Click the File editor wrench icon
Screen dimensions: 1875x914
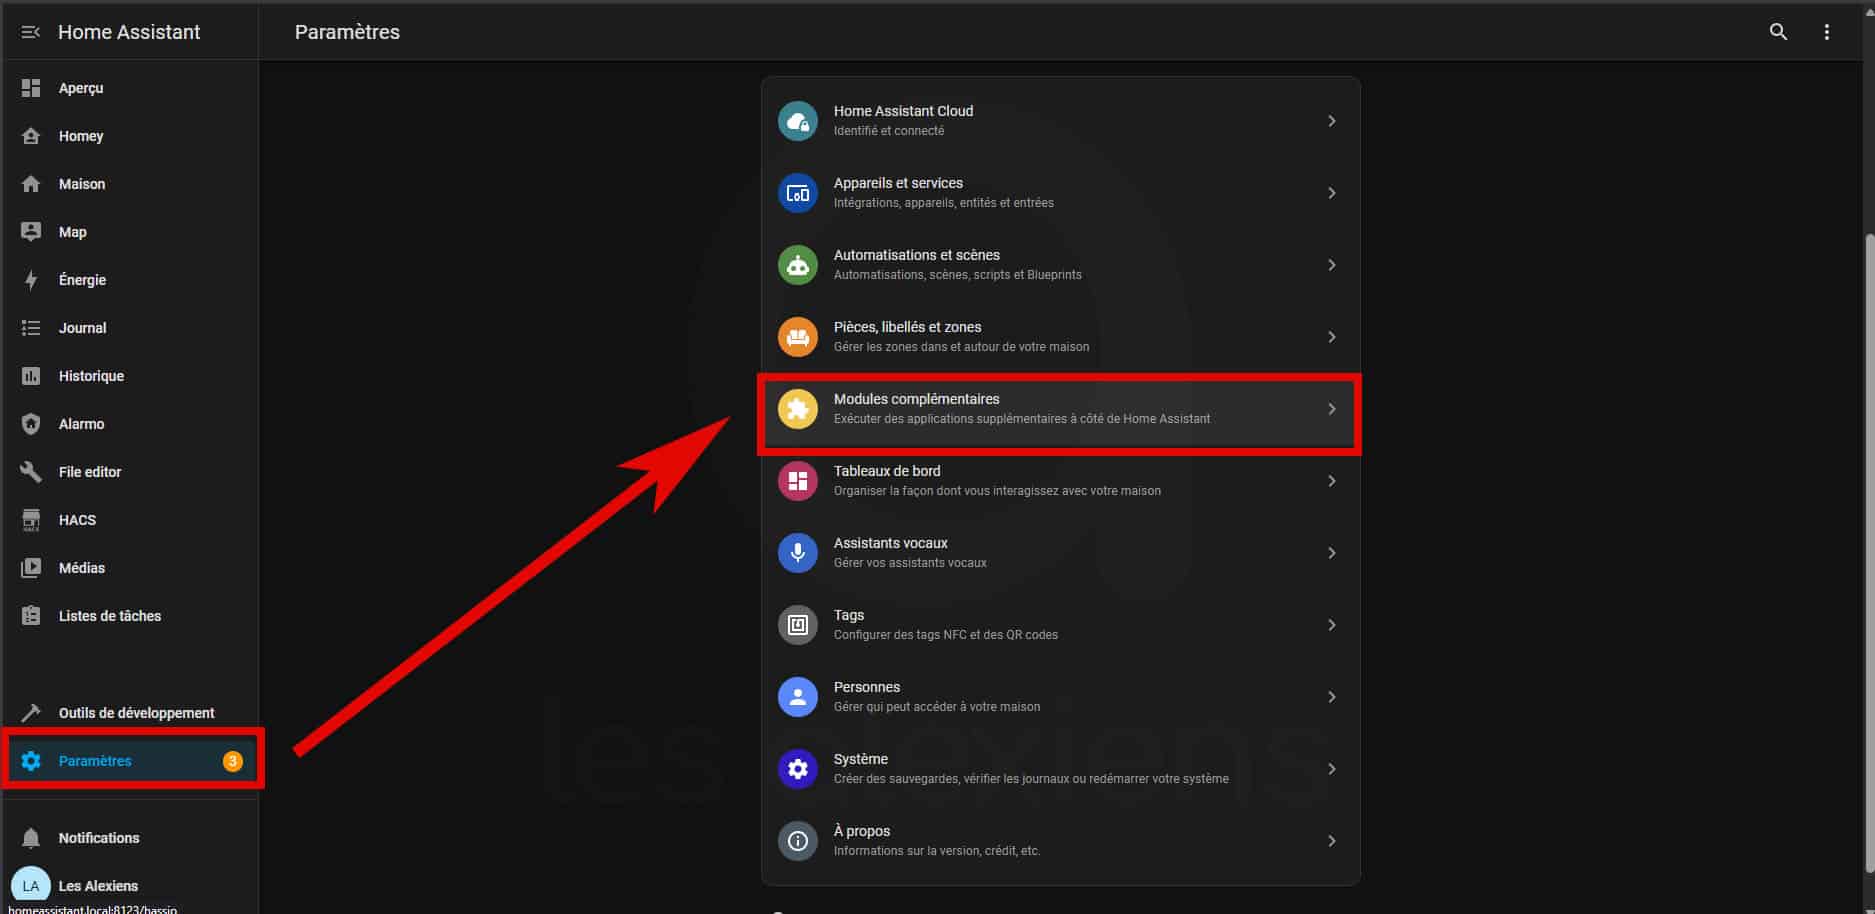tap(31, 472)
